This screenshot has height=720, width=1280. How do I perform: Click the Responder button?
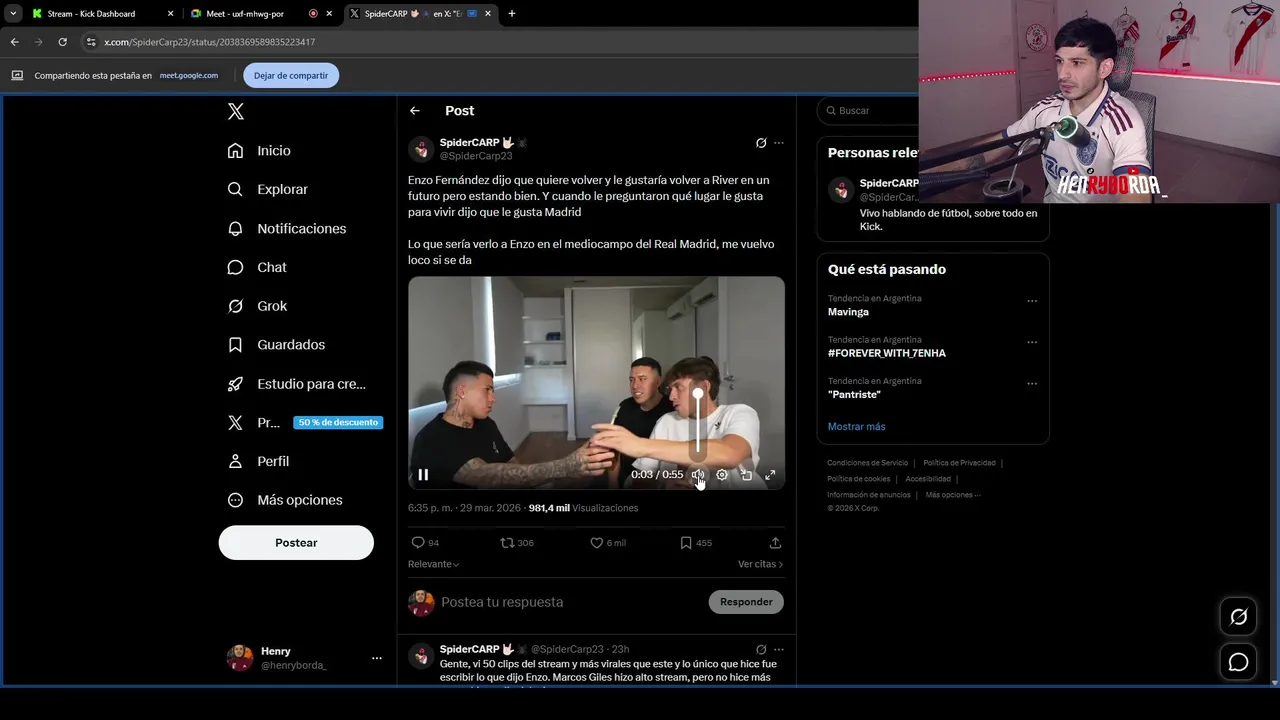[746, 602]
